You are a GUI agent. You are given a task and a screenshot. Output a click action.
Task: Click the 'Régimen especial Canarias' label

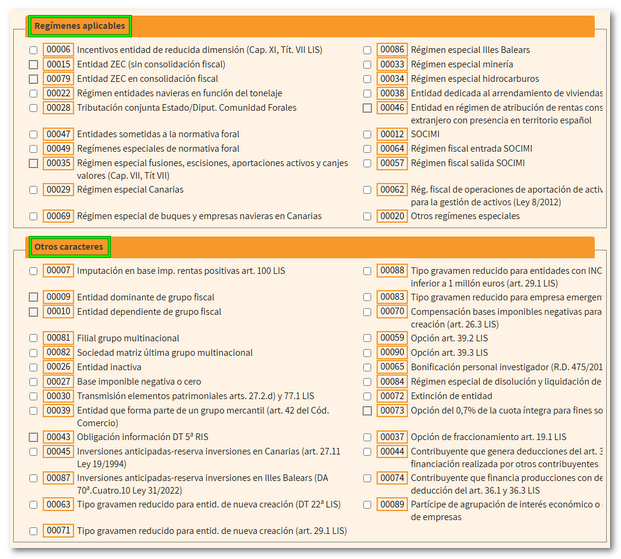130,190
